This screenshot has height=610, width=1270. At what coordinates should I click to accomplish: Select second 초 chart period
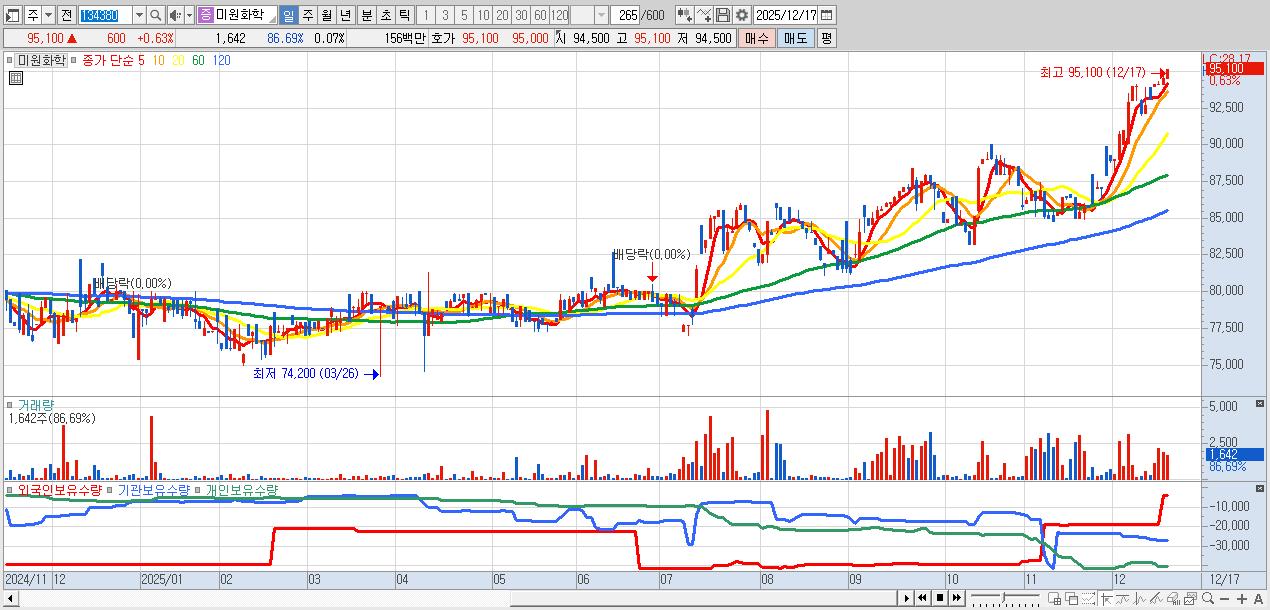tap(386, 15)
